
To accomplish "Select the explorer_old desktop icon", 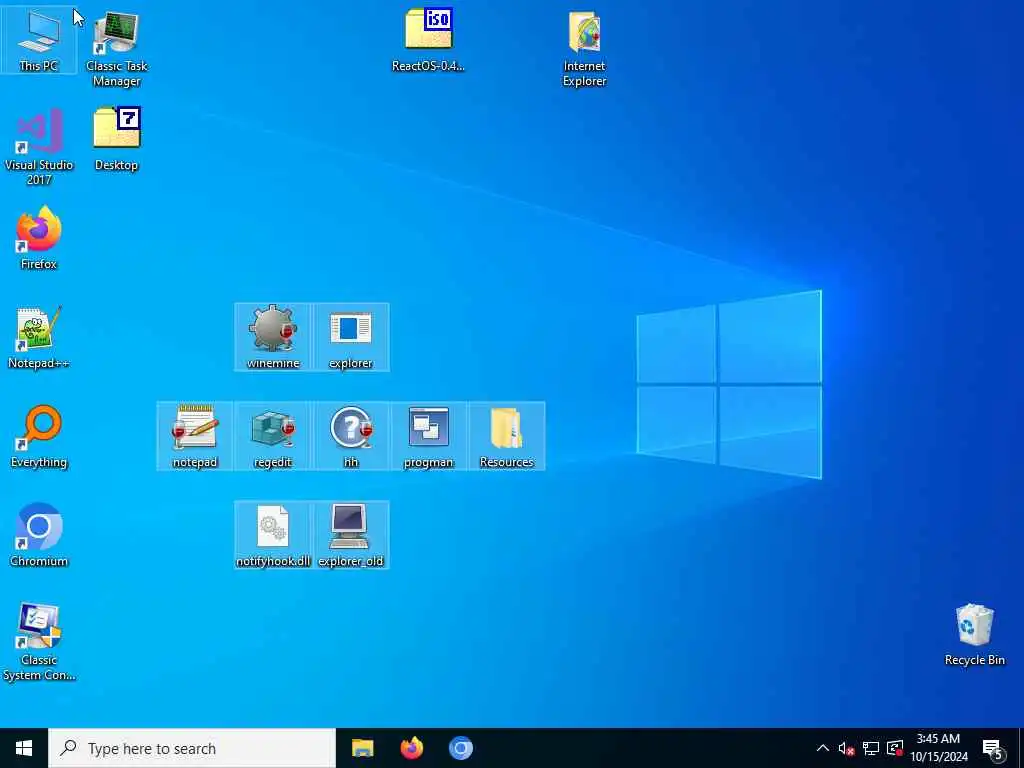I will point(351,536).
